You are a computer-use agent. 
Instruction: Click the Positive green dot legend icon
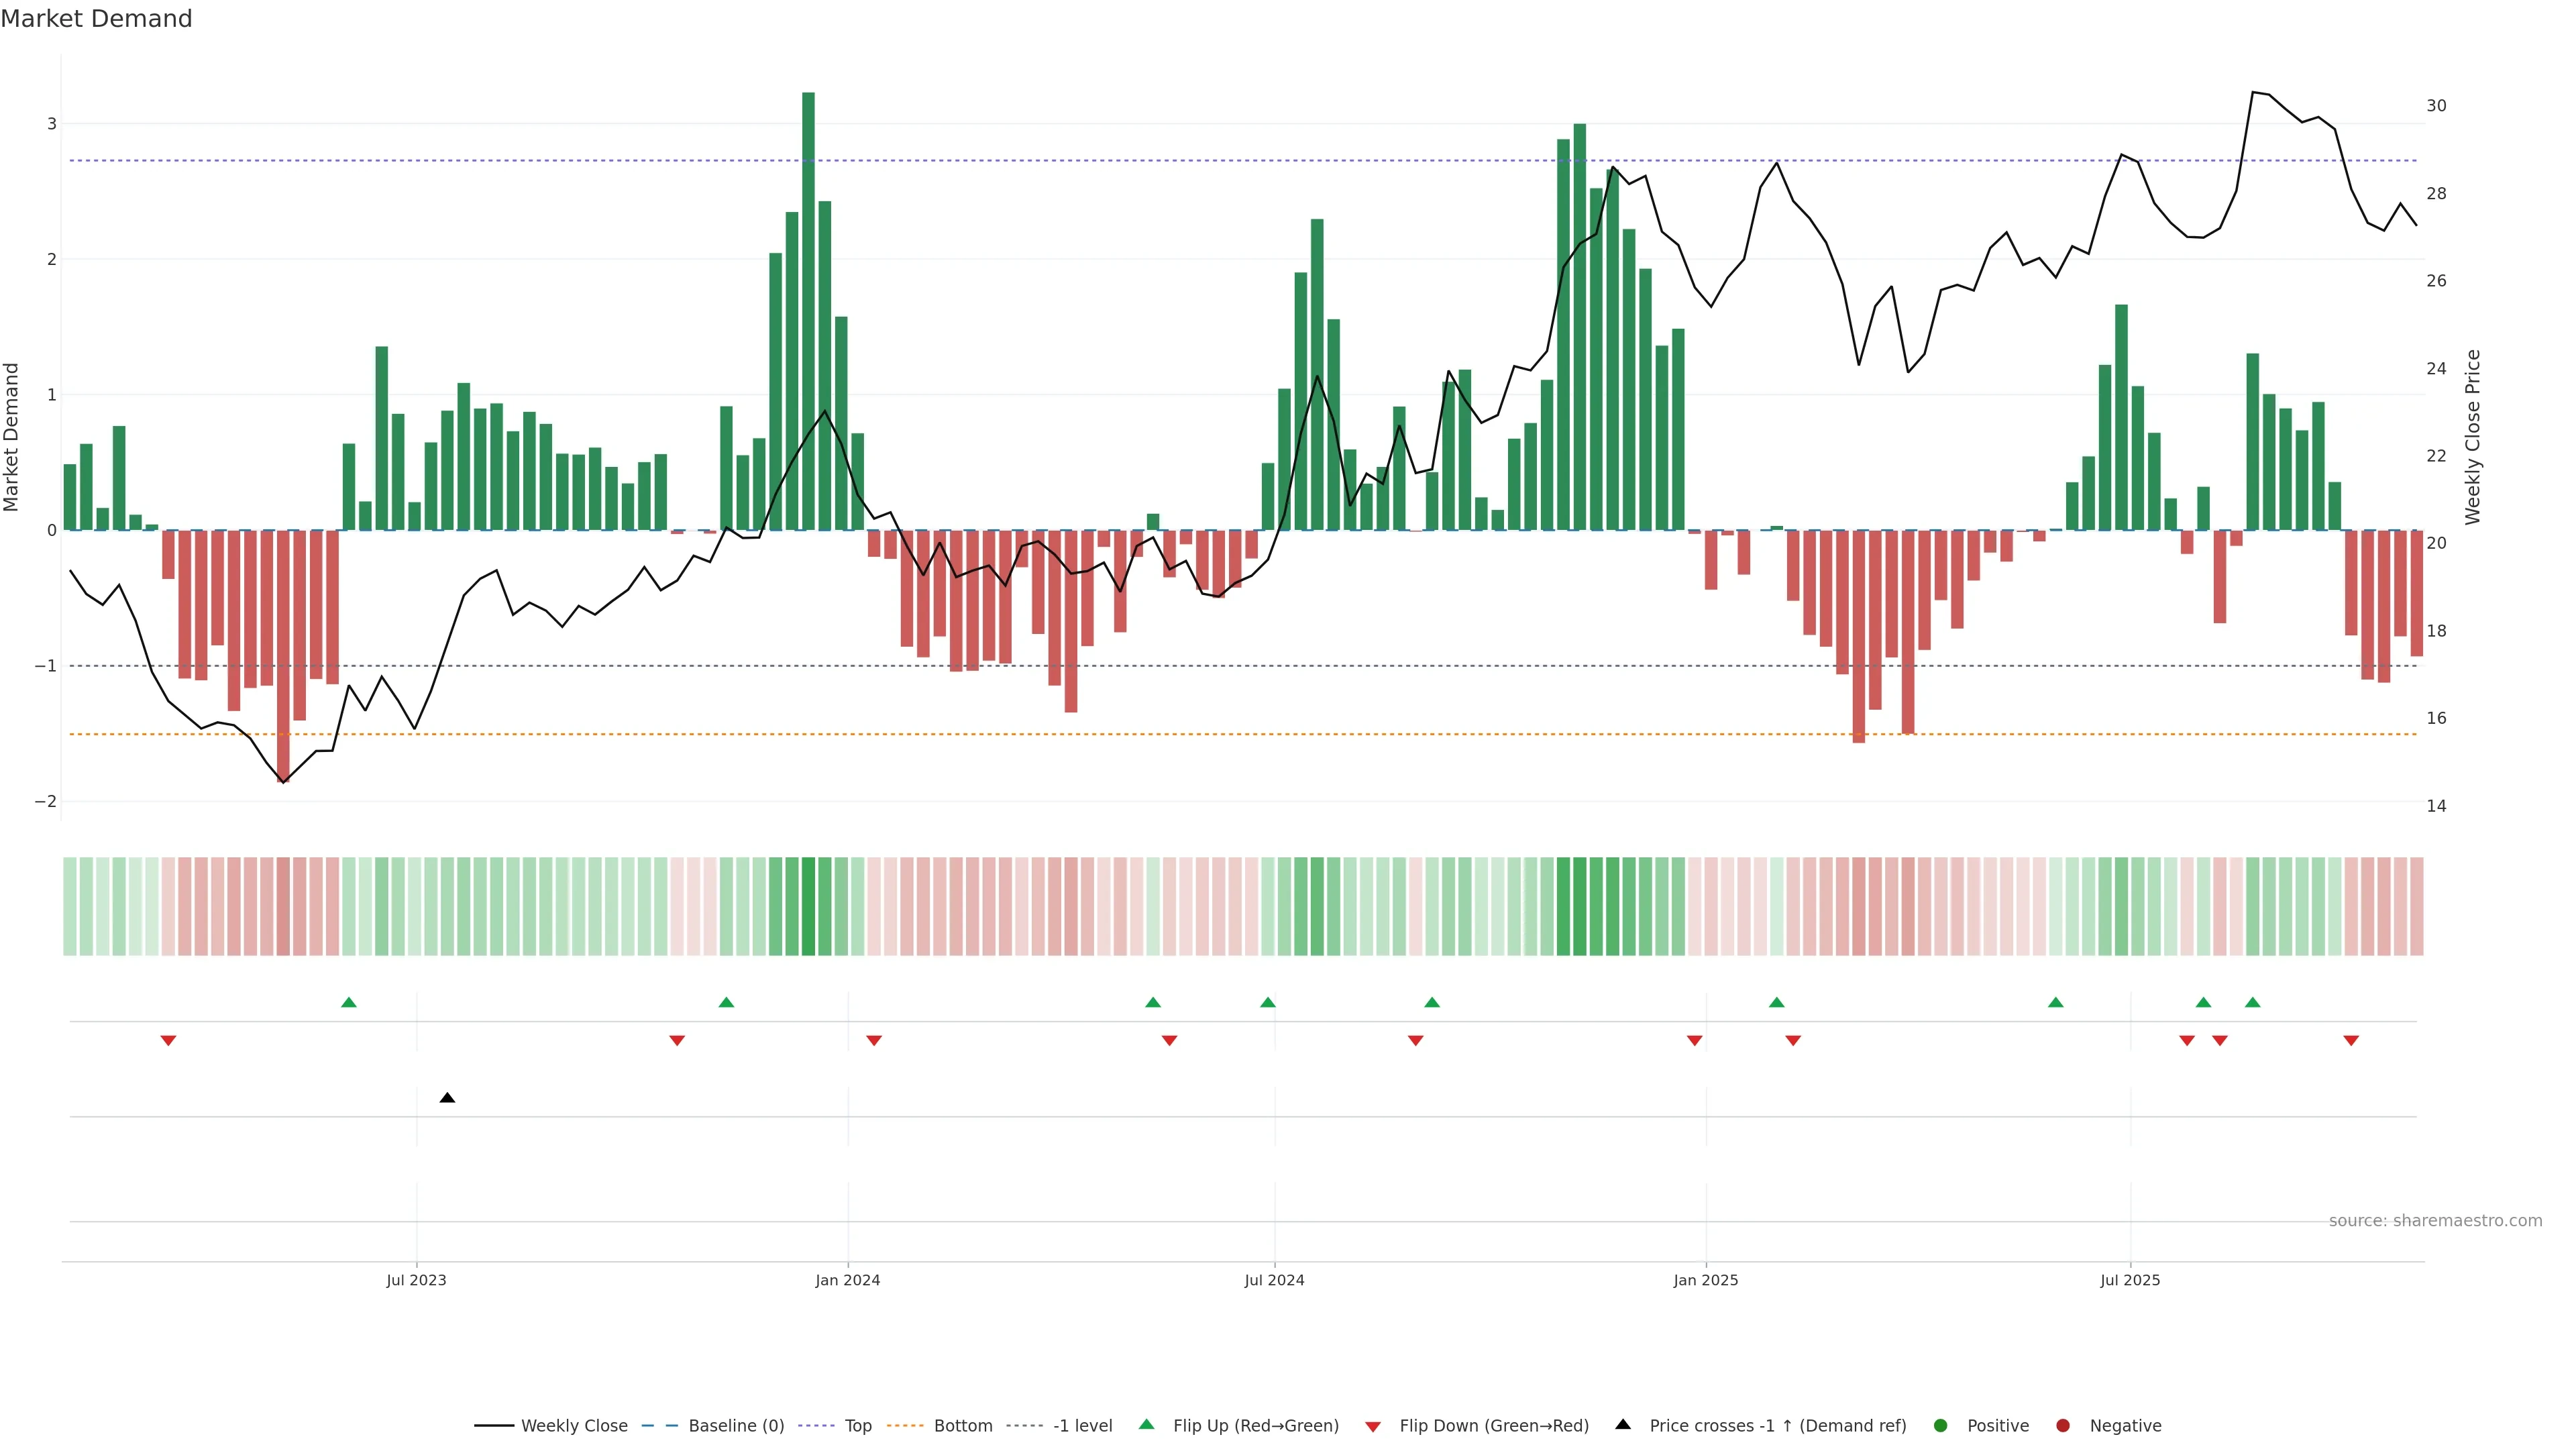click(1941, 1425)
